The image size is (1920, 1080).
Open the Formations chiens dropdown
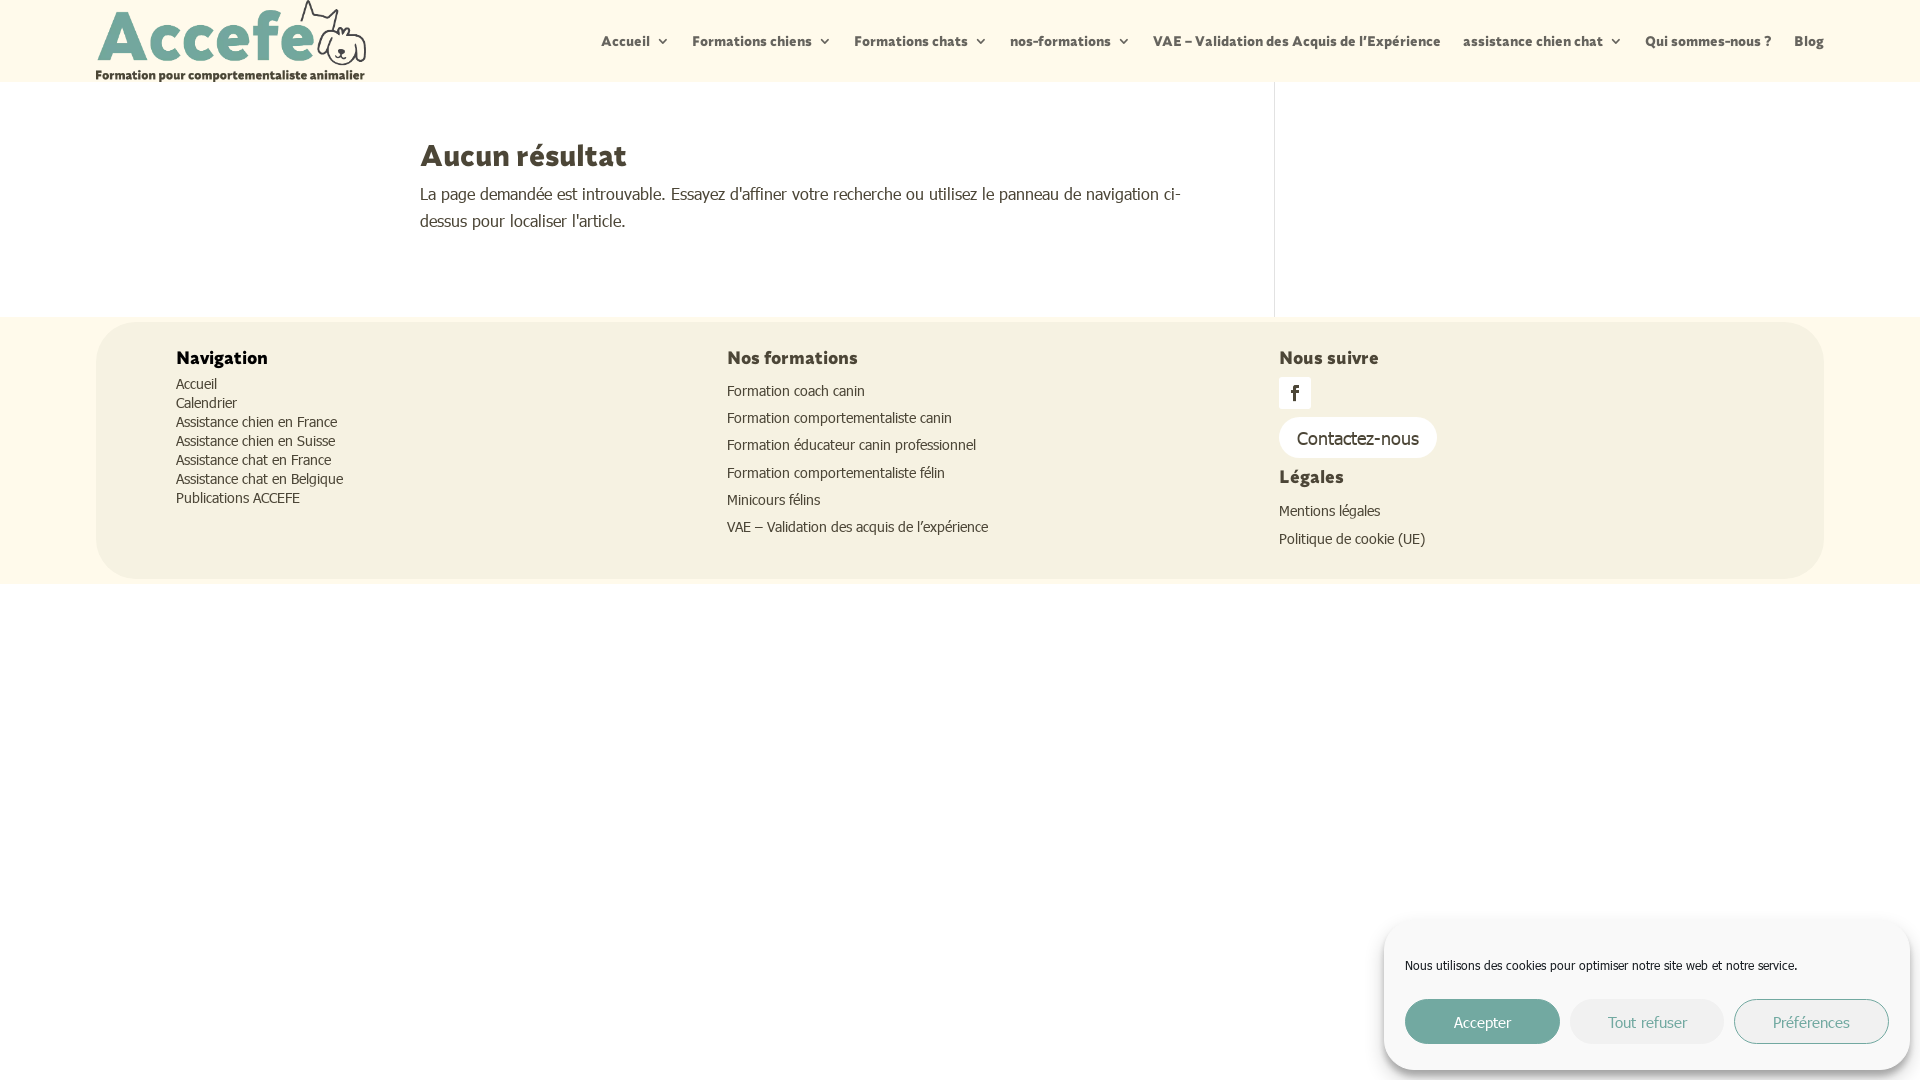click(x=759, y=41)
